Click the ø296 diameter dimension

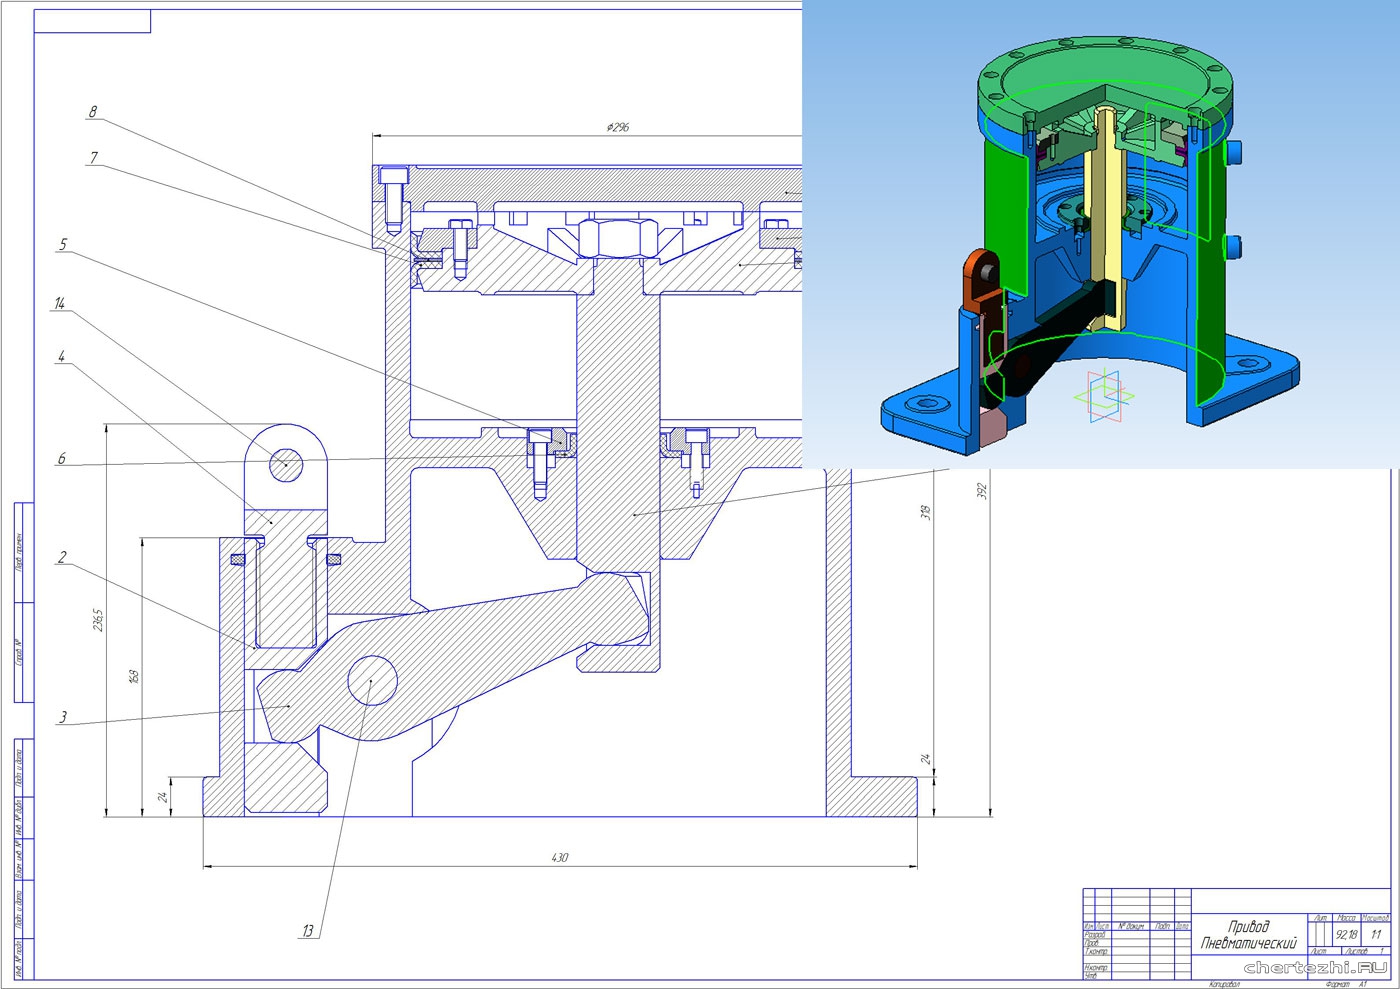click(617, 127)
